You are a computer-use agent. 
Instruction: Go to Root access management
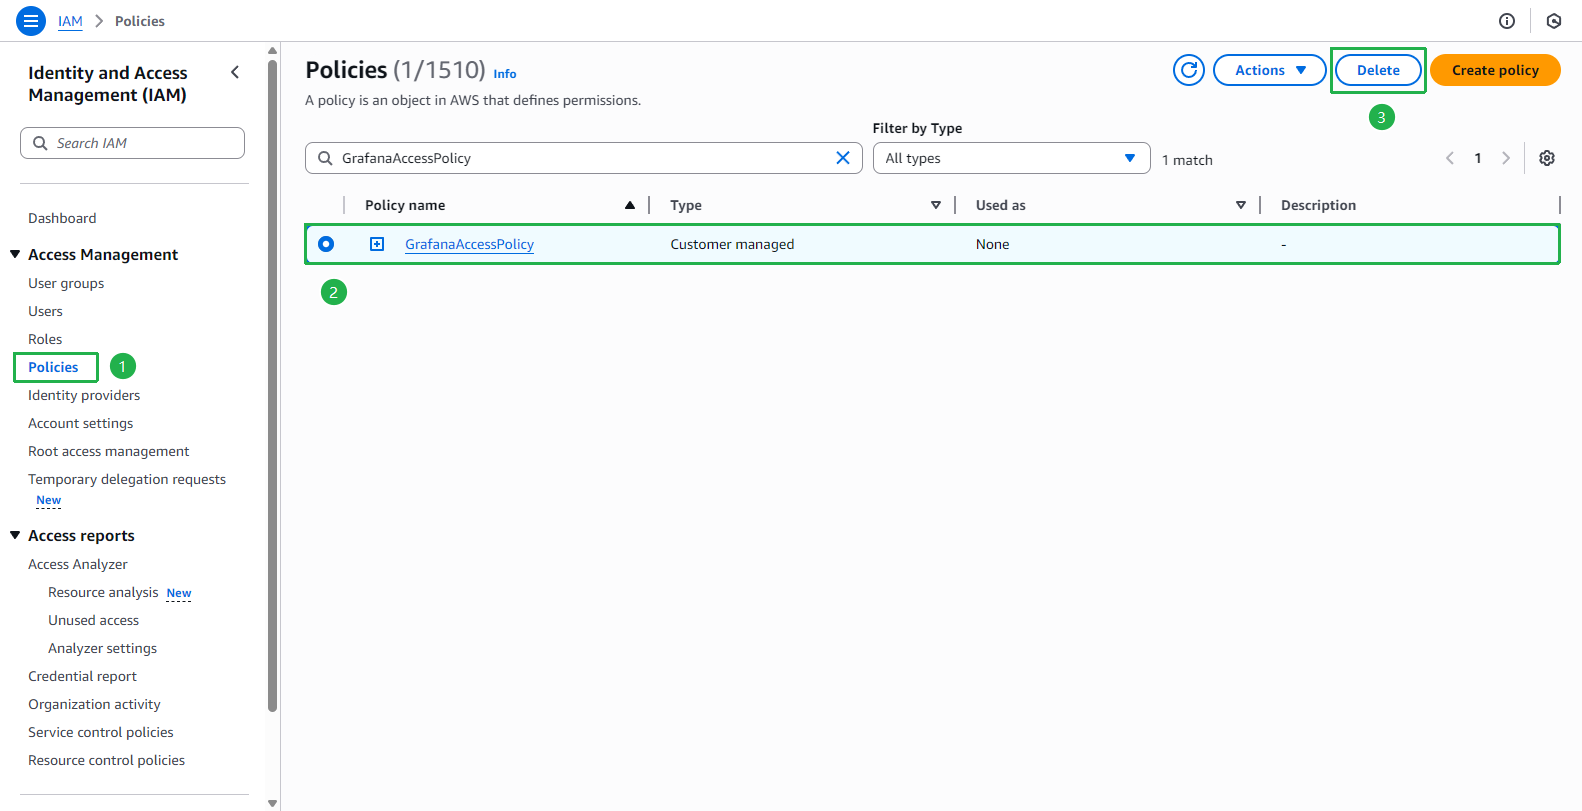108,451
